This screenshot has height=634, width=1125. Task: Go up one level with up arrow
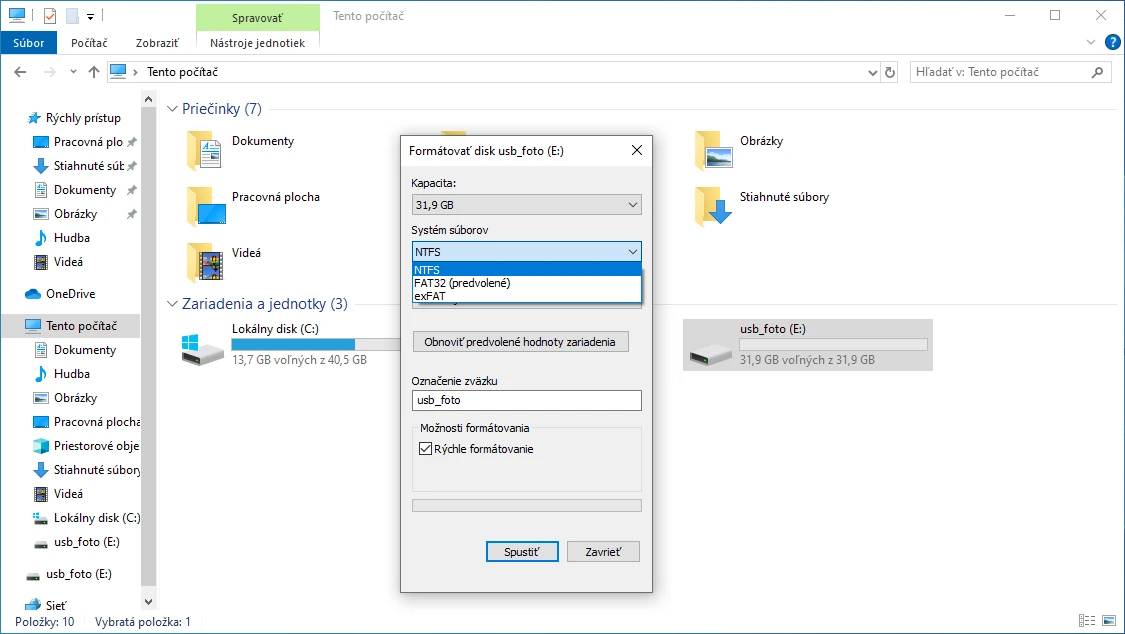click(94, 72)
